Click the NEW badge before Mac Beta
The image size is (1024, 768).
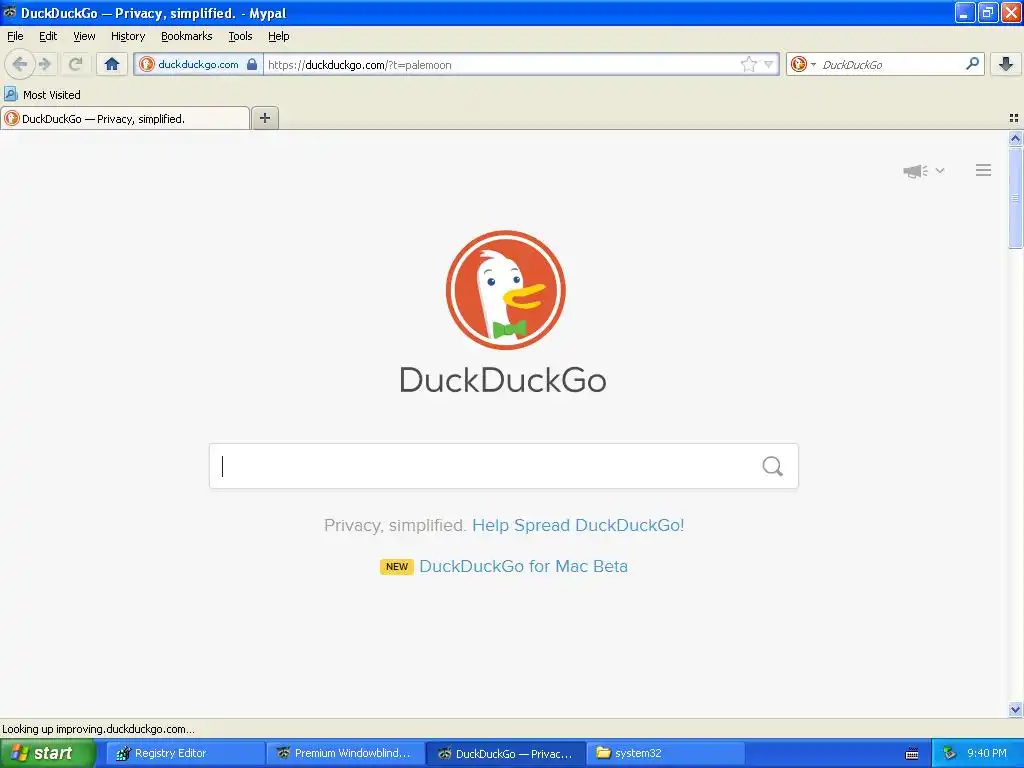click(396, 566)
